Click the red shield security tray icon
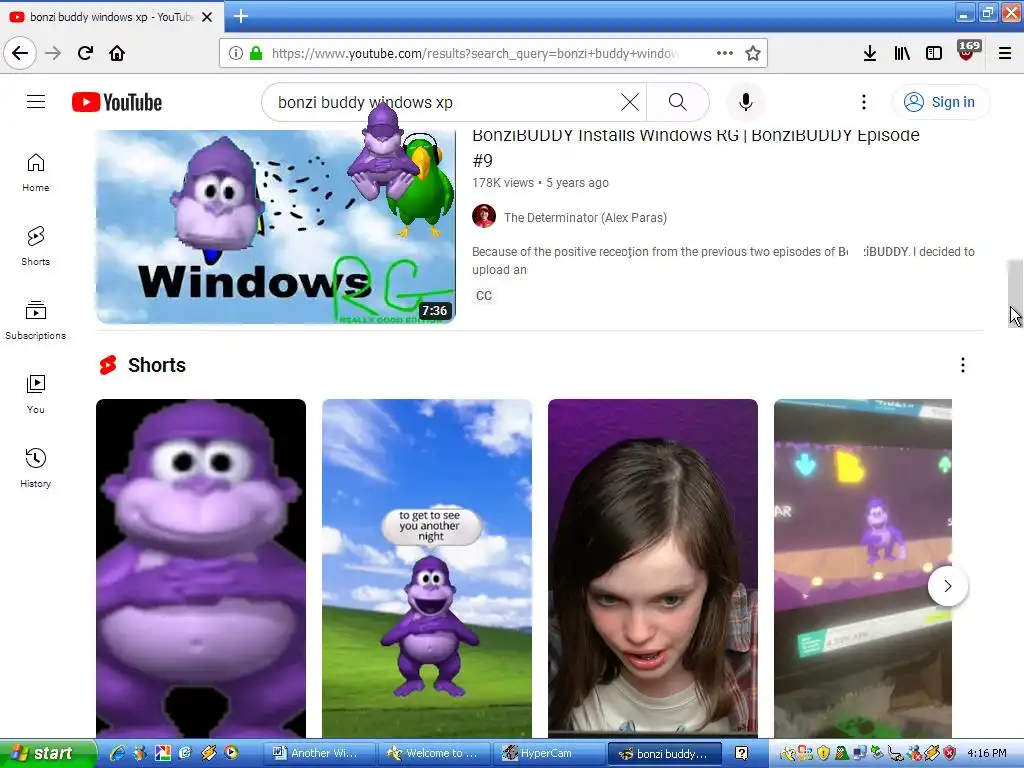Image resolution: width=1024 pixels, height=768 pixels. click(x=950, y=754)
